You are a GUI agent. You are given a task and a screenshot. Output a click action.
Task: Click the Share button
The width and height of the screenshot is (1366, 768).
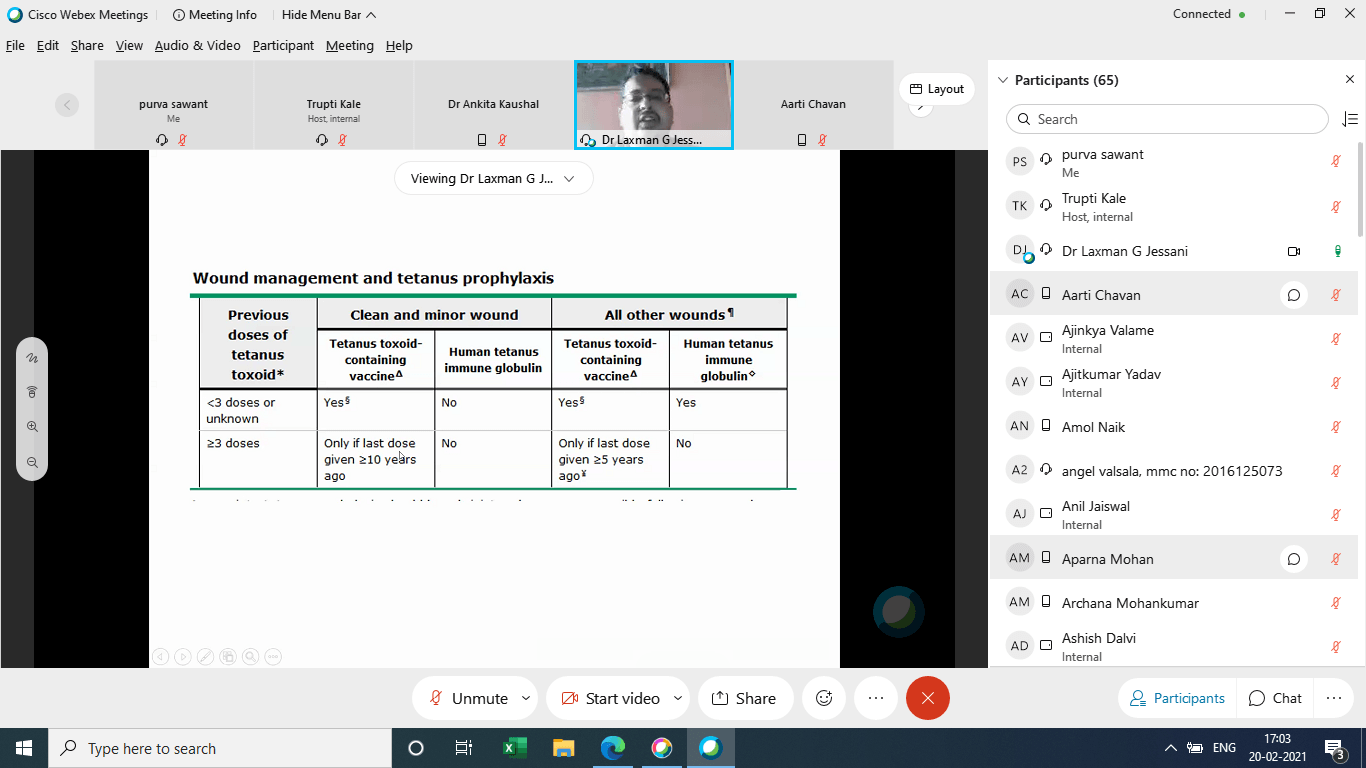(x=744, y=698)
